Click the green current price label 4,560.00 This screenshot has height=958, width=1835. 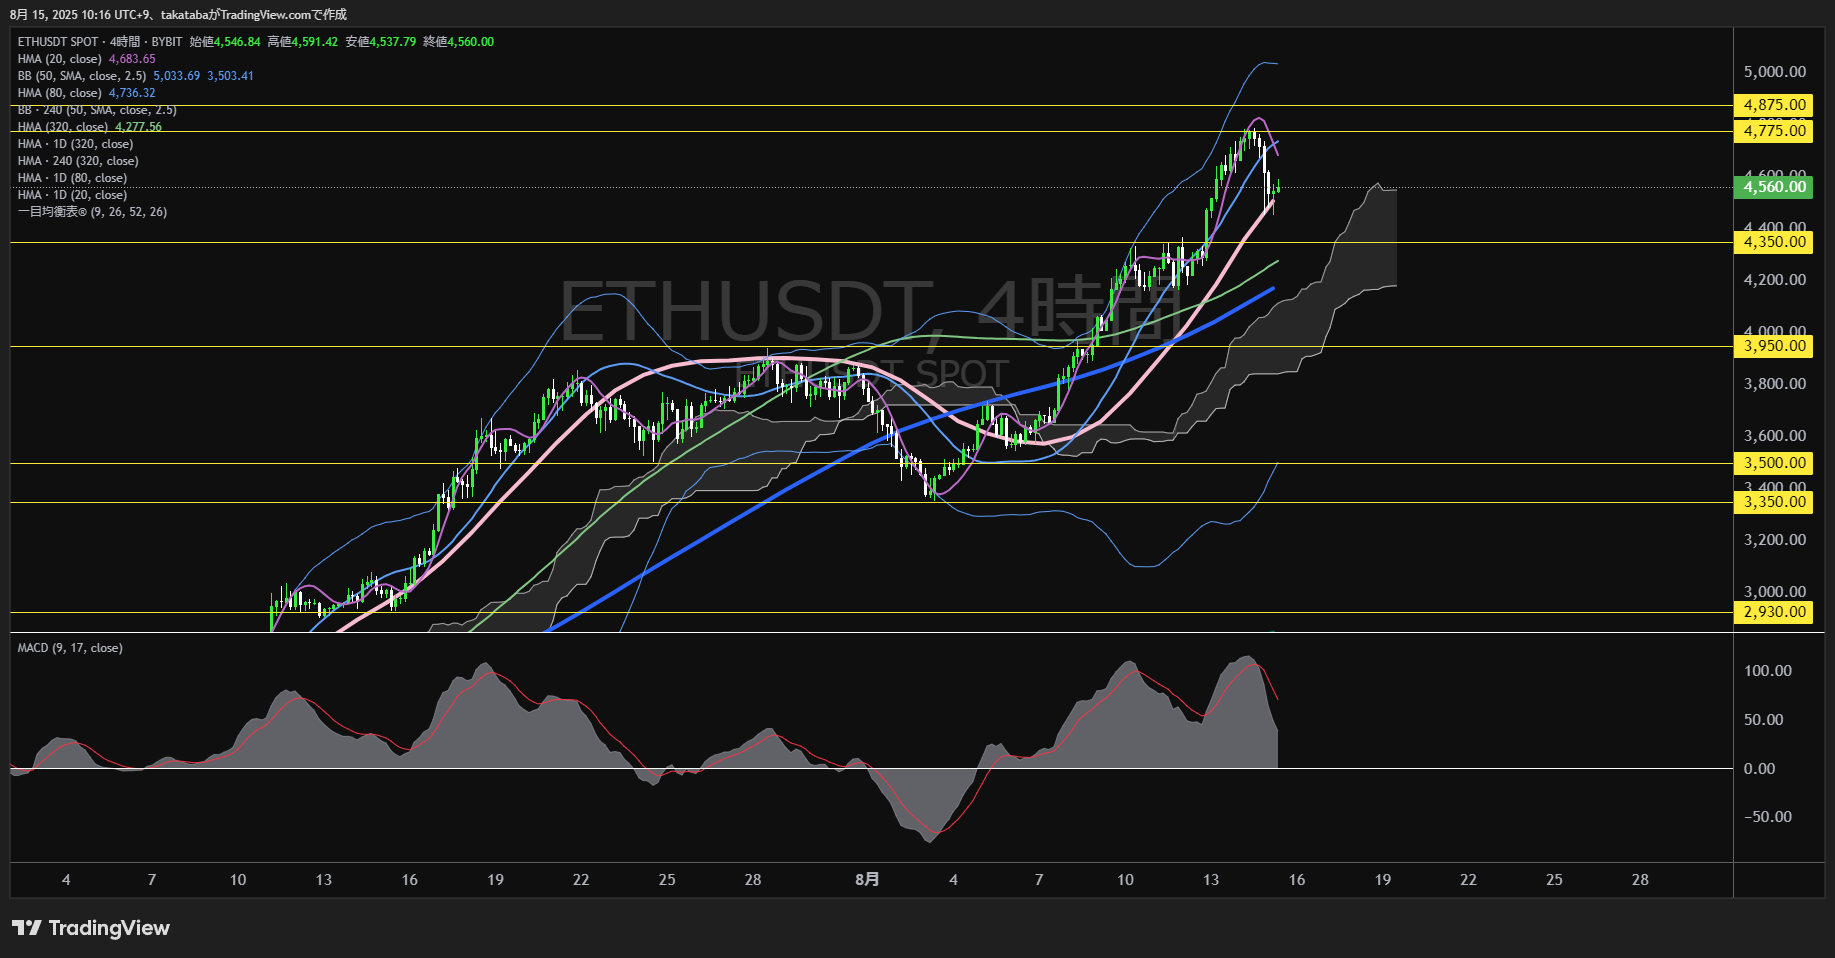pos(1773,187)
